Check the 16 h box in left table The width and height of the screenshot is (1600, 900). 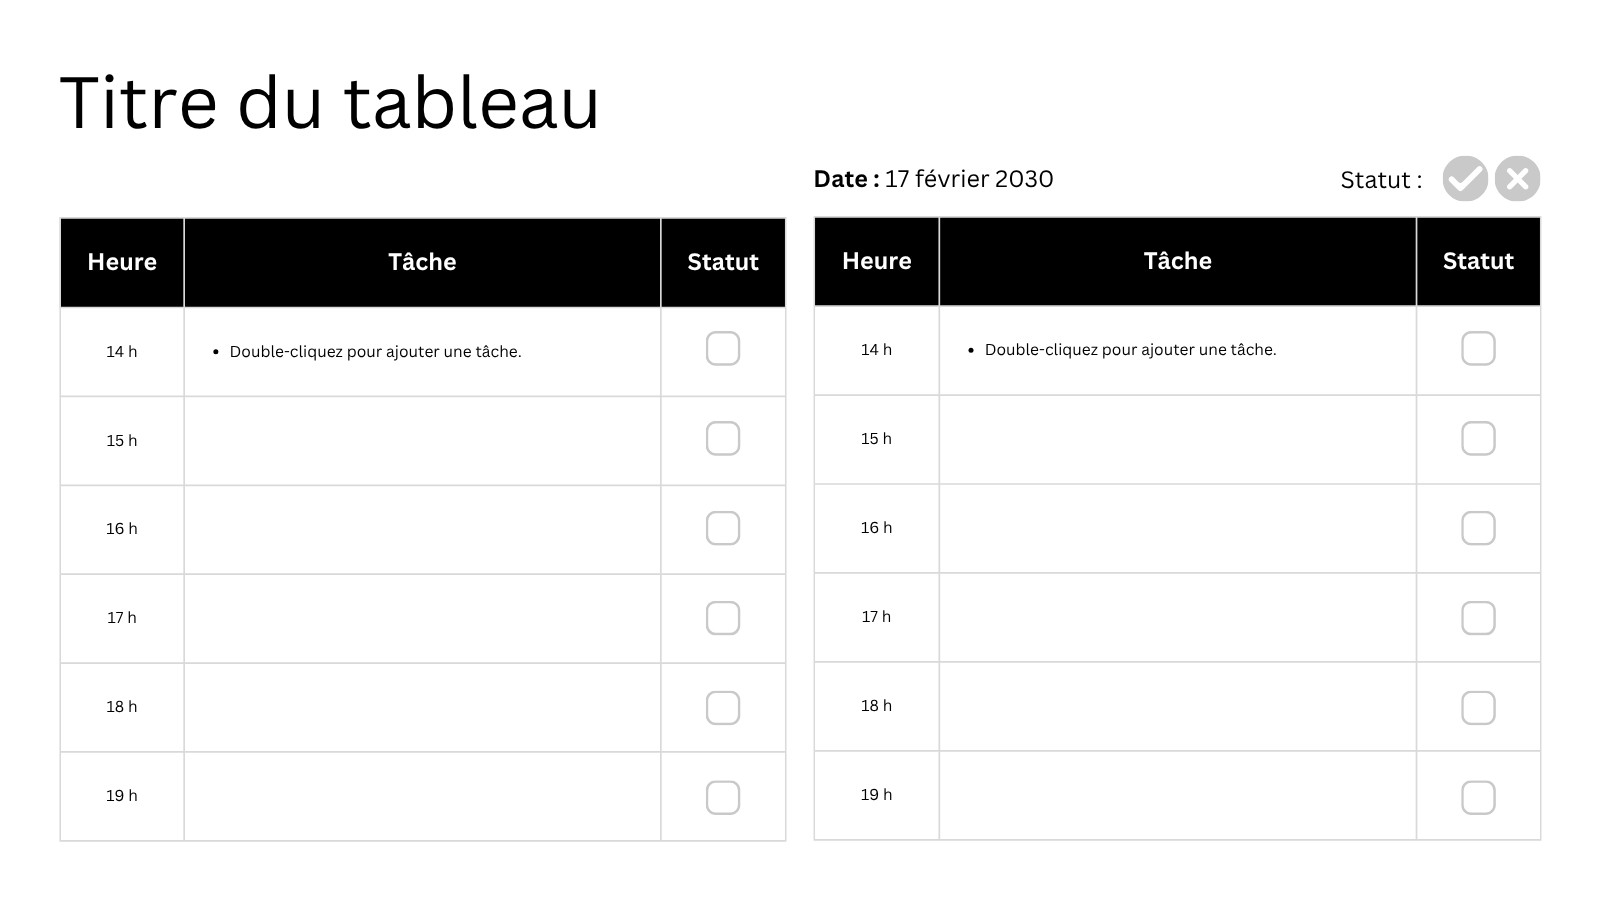[723, 528]
